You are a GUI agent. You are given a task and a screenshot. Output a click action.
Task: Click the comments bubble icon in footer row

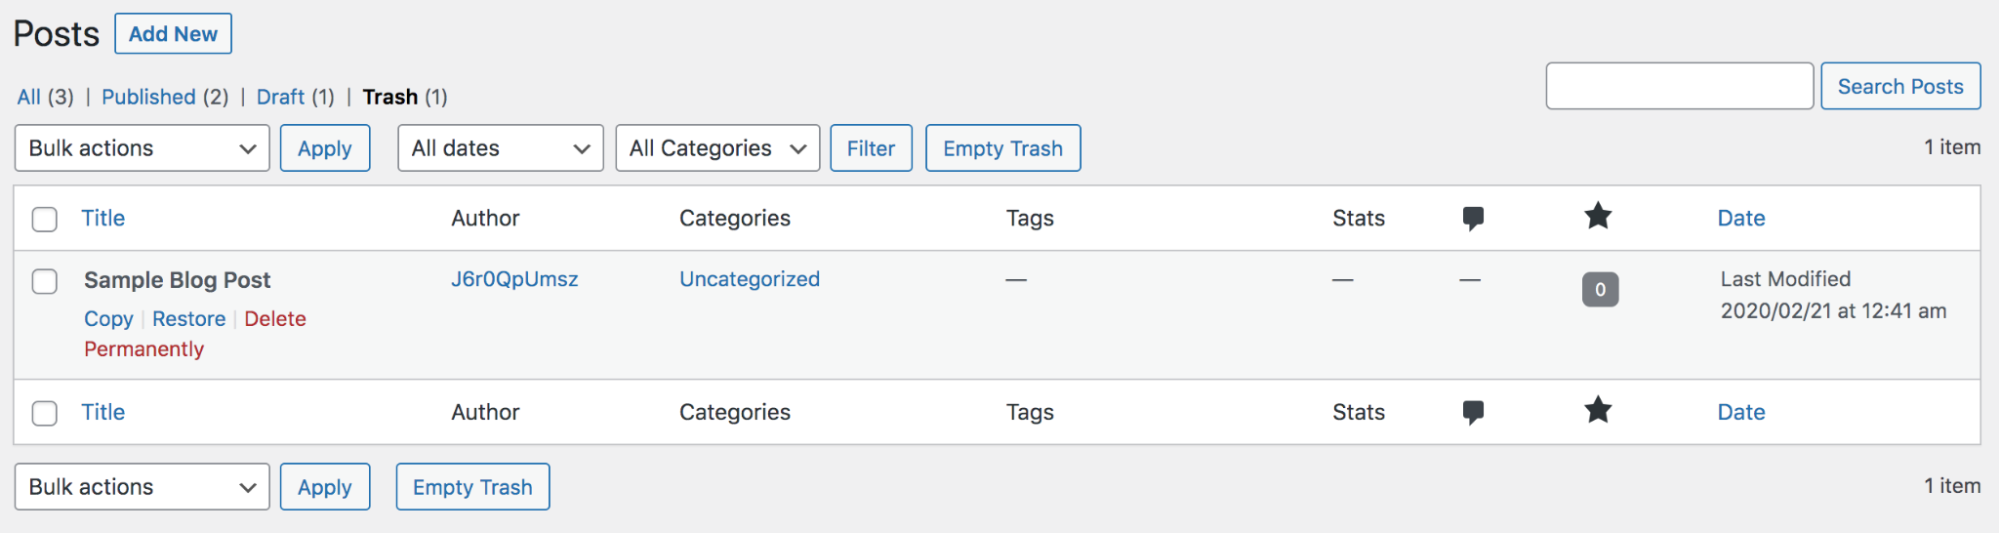[1472, 412]
